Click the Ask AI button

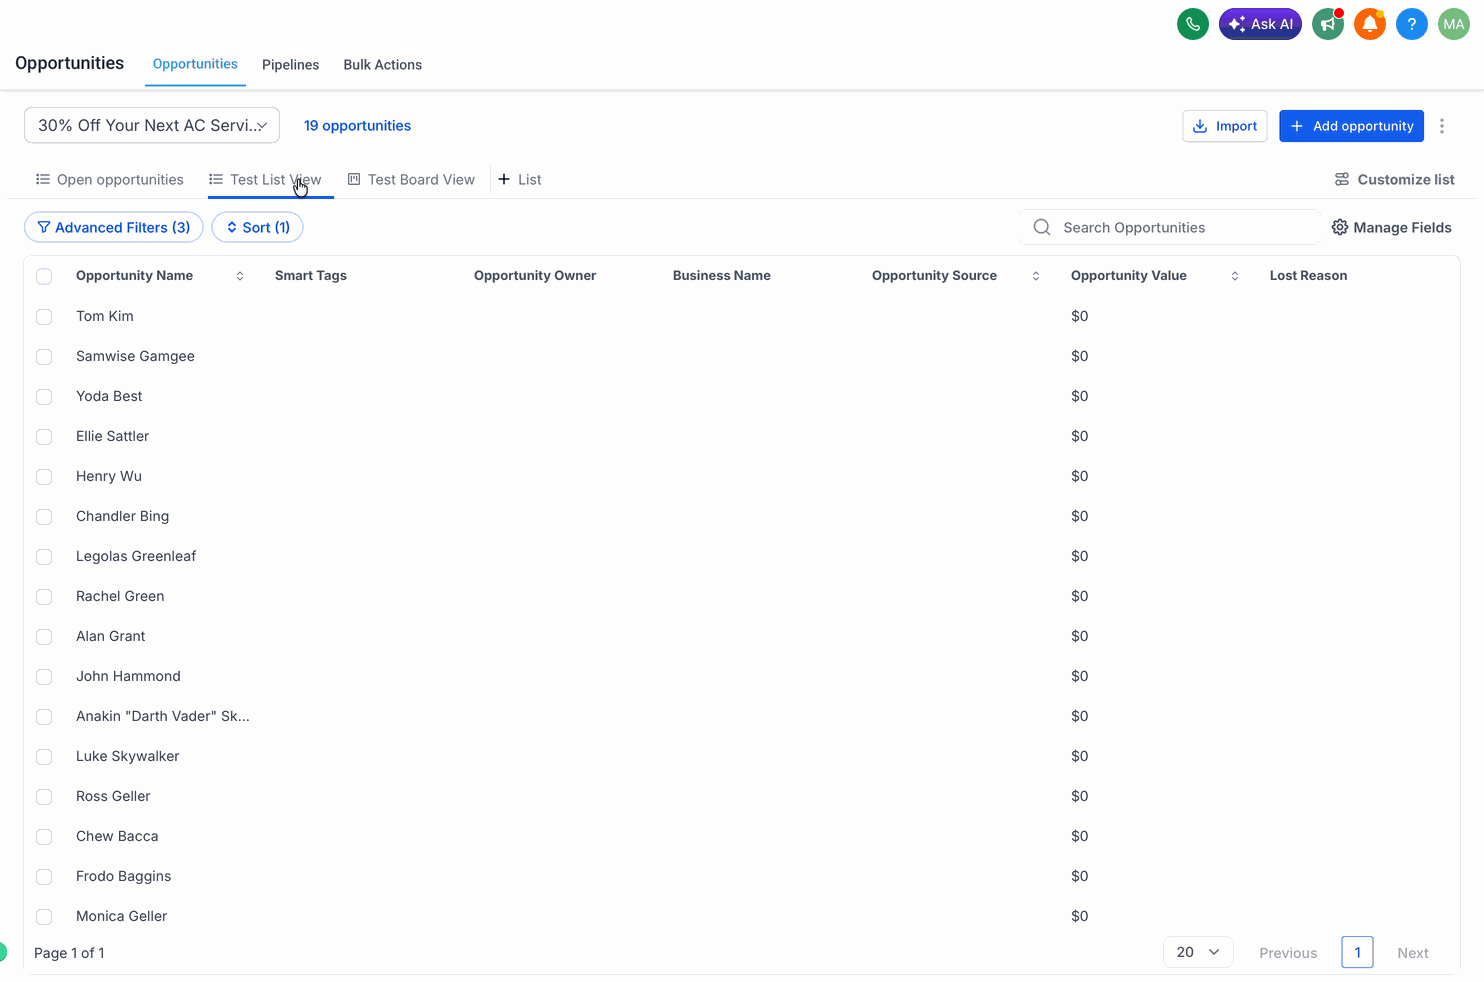pos(1260,24)
